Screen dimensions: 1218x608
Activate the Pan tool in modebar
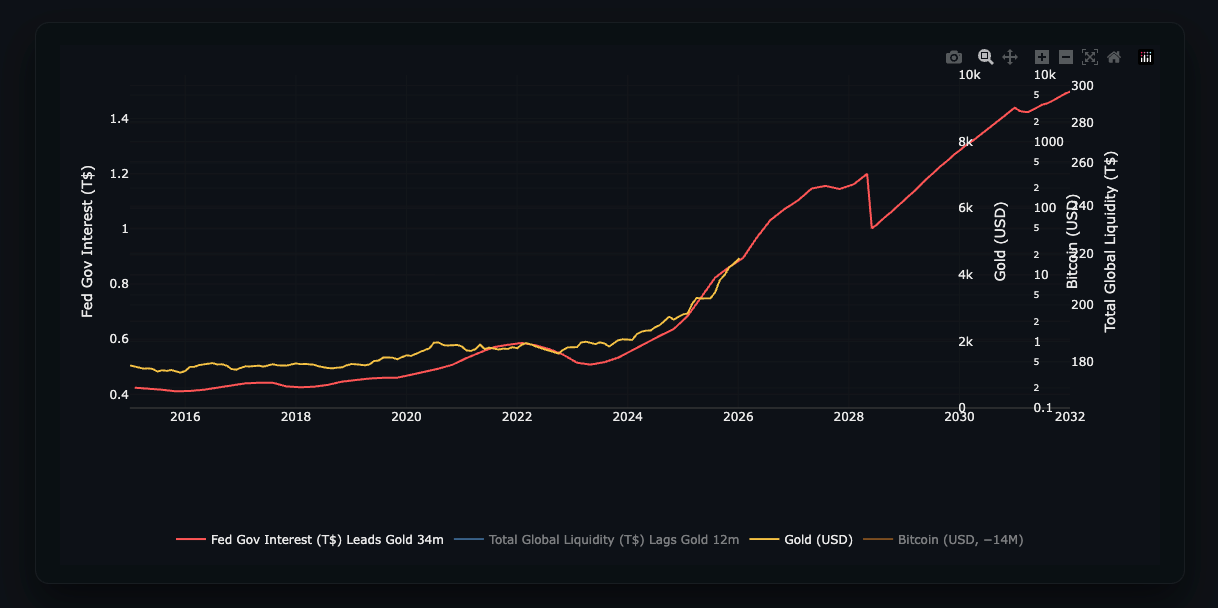click(1010, 57)
